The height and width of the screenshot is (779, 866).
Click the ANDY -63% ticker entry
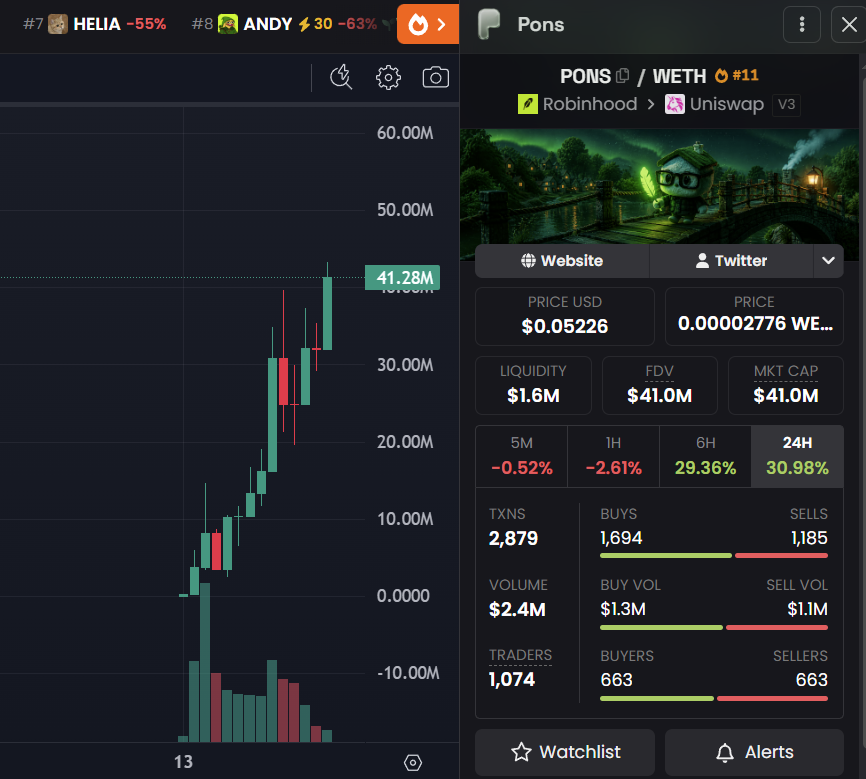(x=284, y=24)
